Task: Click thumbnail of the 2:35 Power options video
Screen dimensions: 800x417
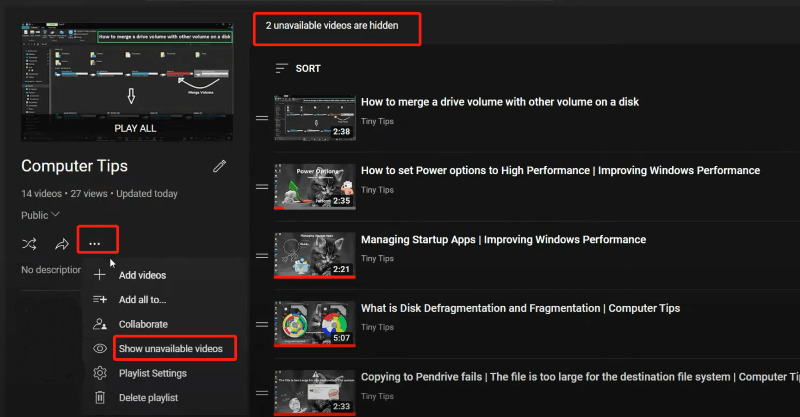Action: [x=314, y=186]
